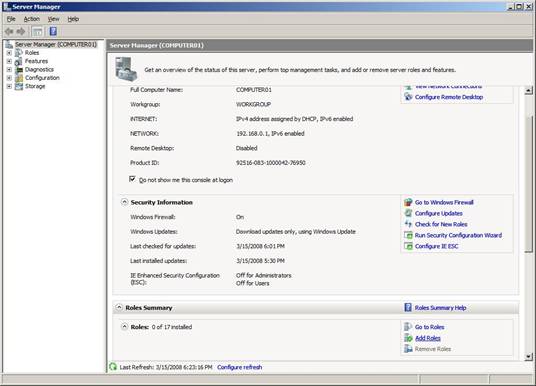Click the Help book toolbar icon
The width and height of the screenshot is (536, 386).
click(x=53, y=31)
